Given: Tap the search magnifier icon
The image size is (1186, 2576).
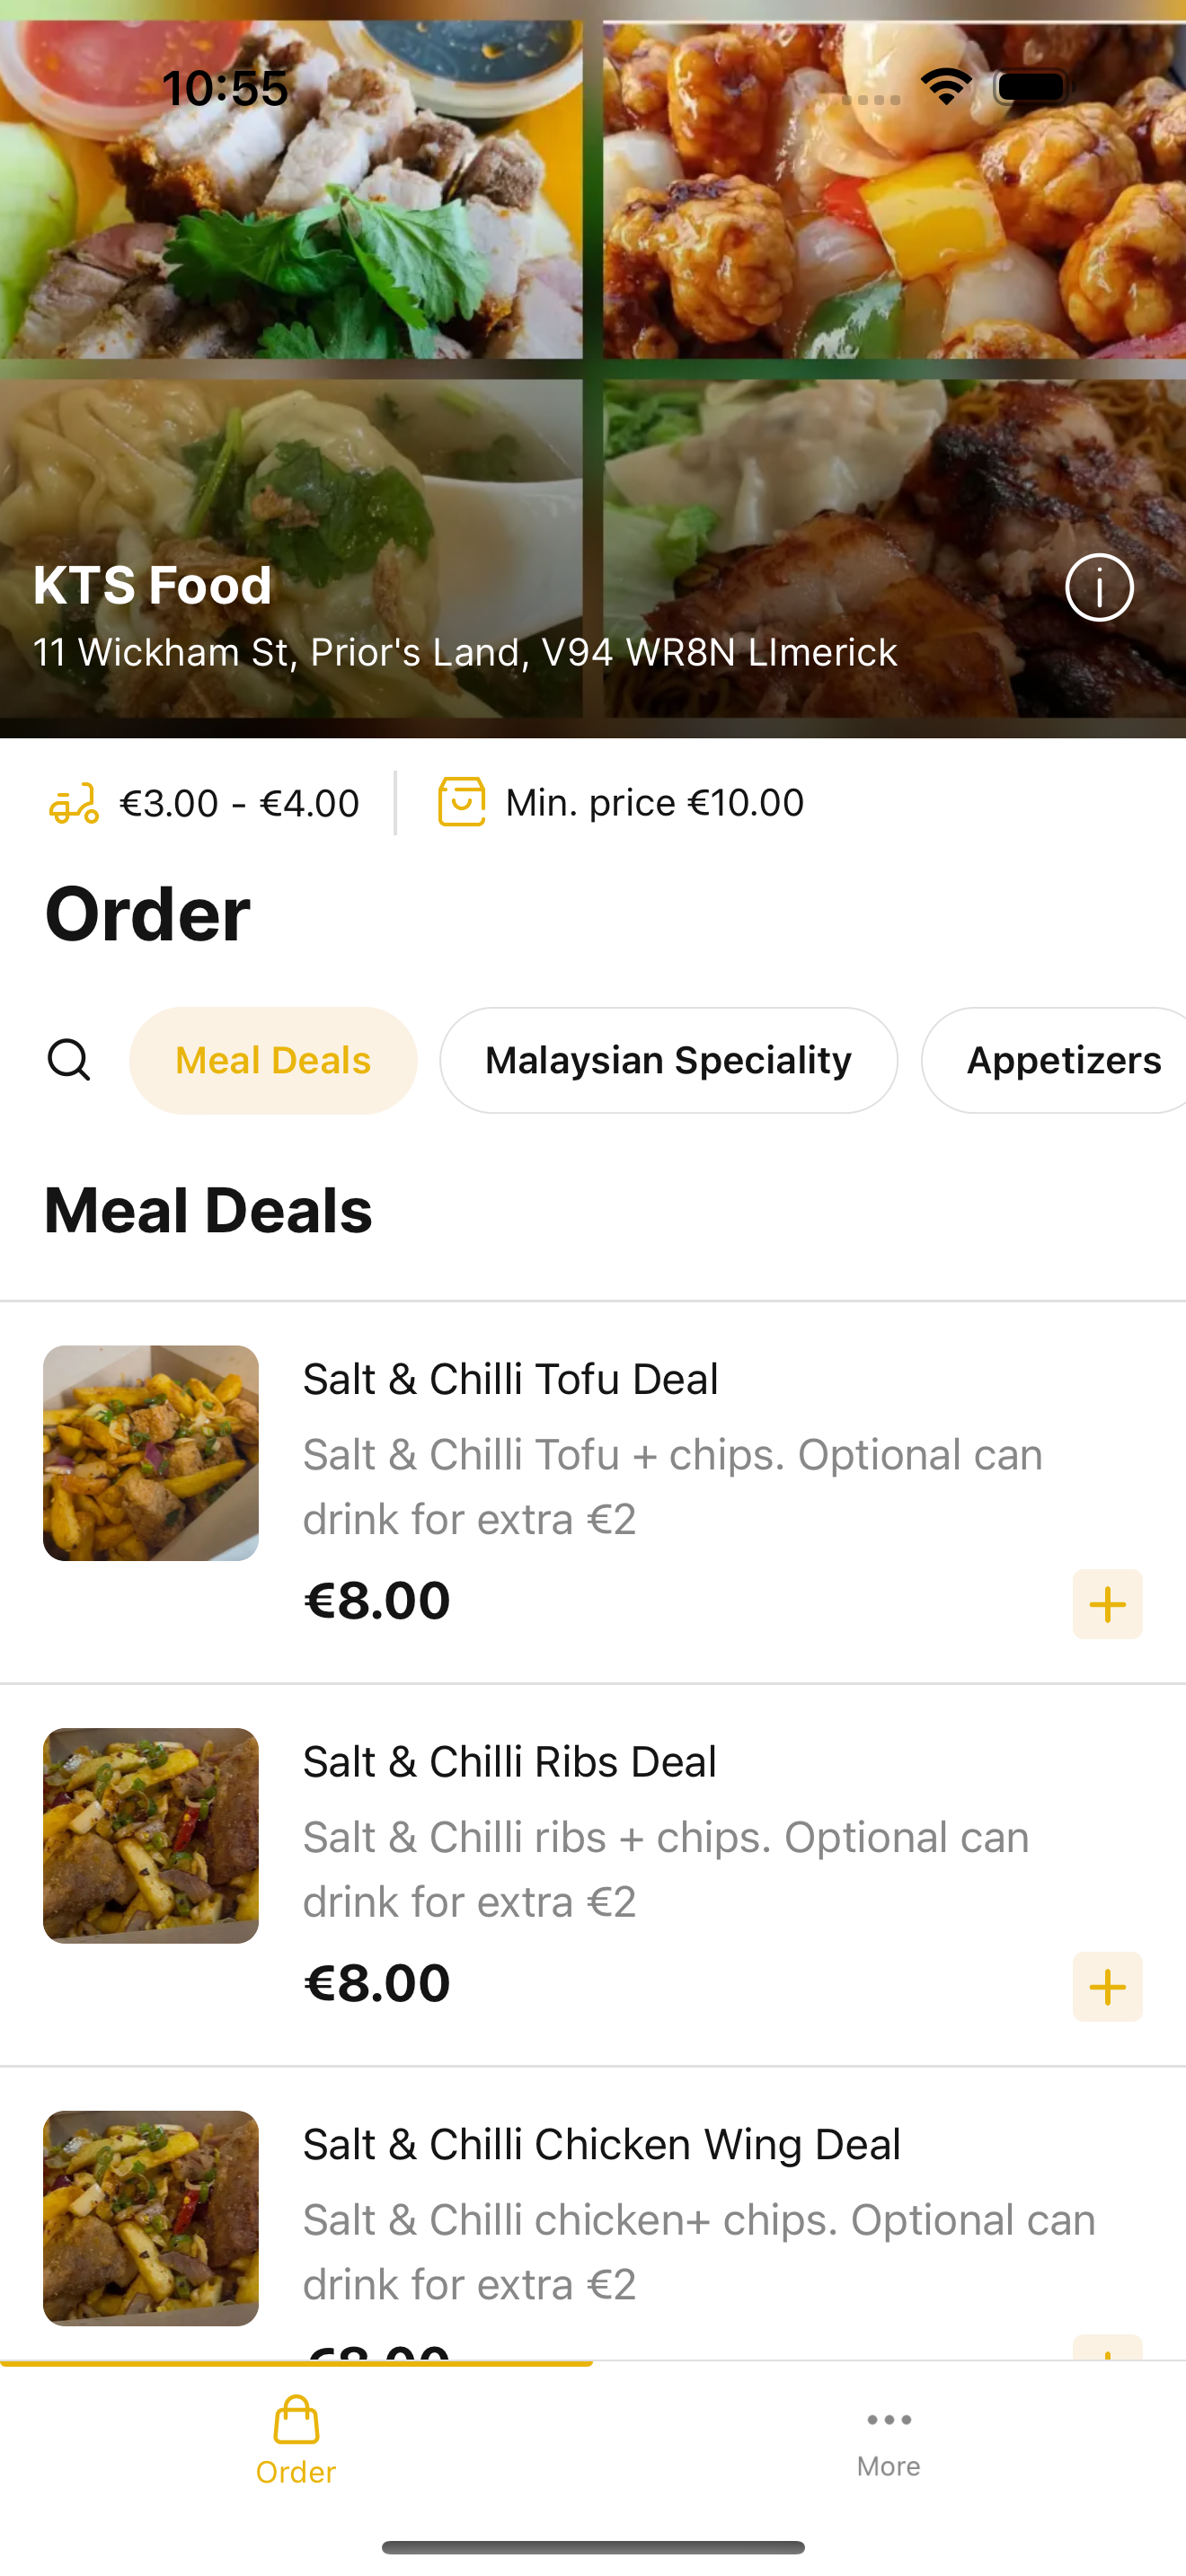Looking at the screenshot, I should [x=69, y=1060].
